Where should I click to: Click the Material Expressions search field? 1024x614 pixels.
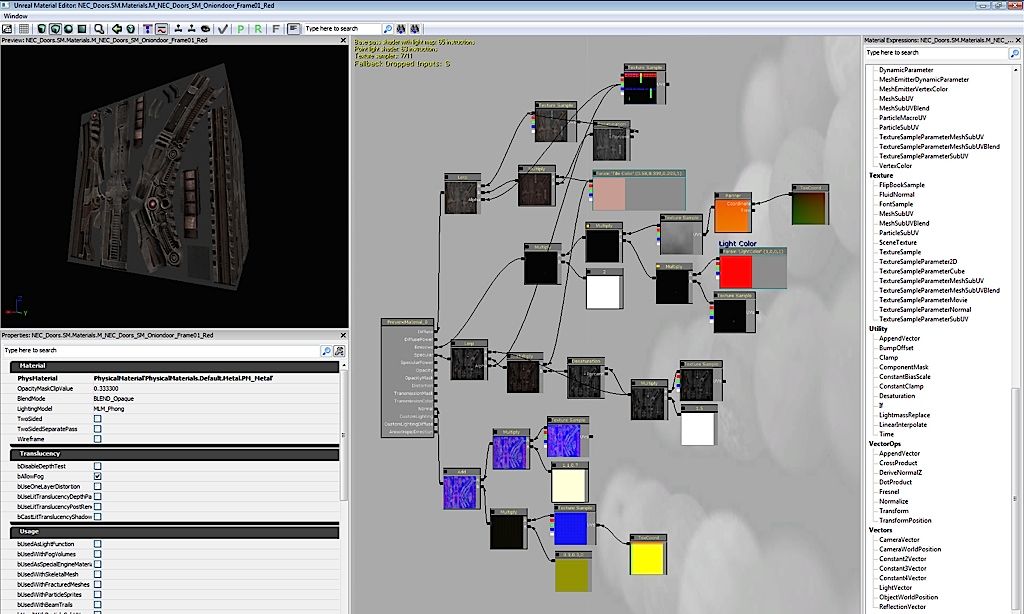[x=936, y=53]
